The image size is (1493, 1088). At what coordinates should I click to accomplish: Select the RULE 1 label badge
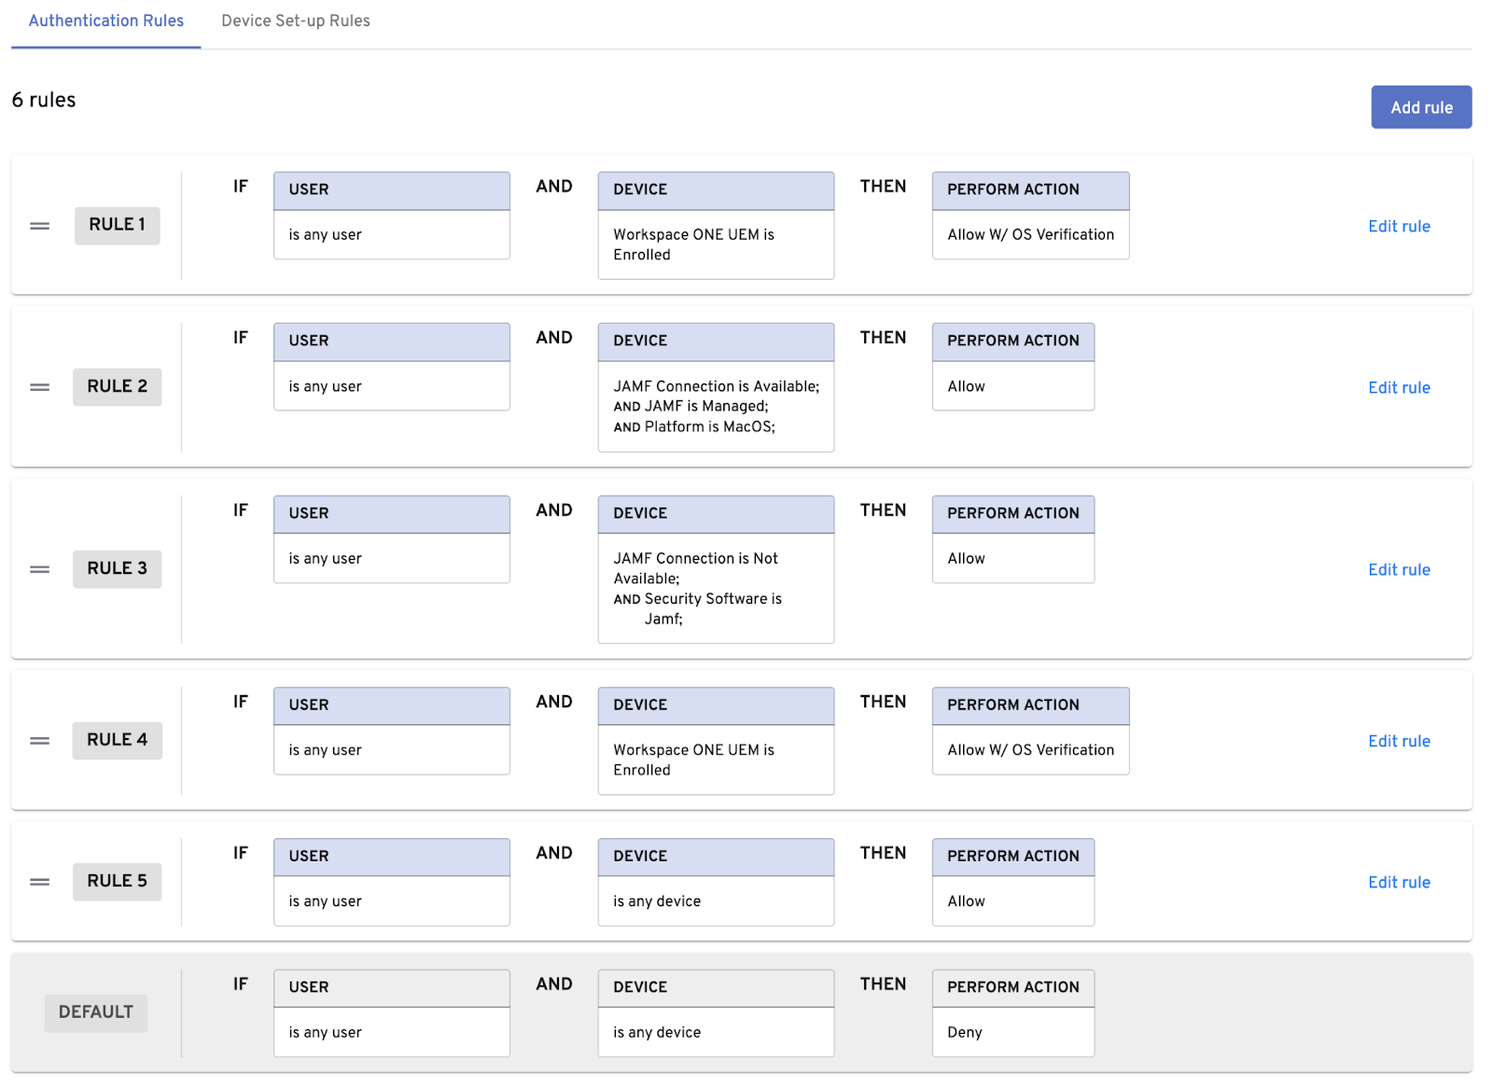pyautogui.click(x=117, y=225)
